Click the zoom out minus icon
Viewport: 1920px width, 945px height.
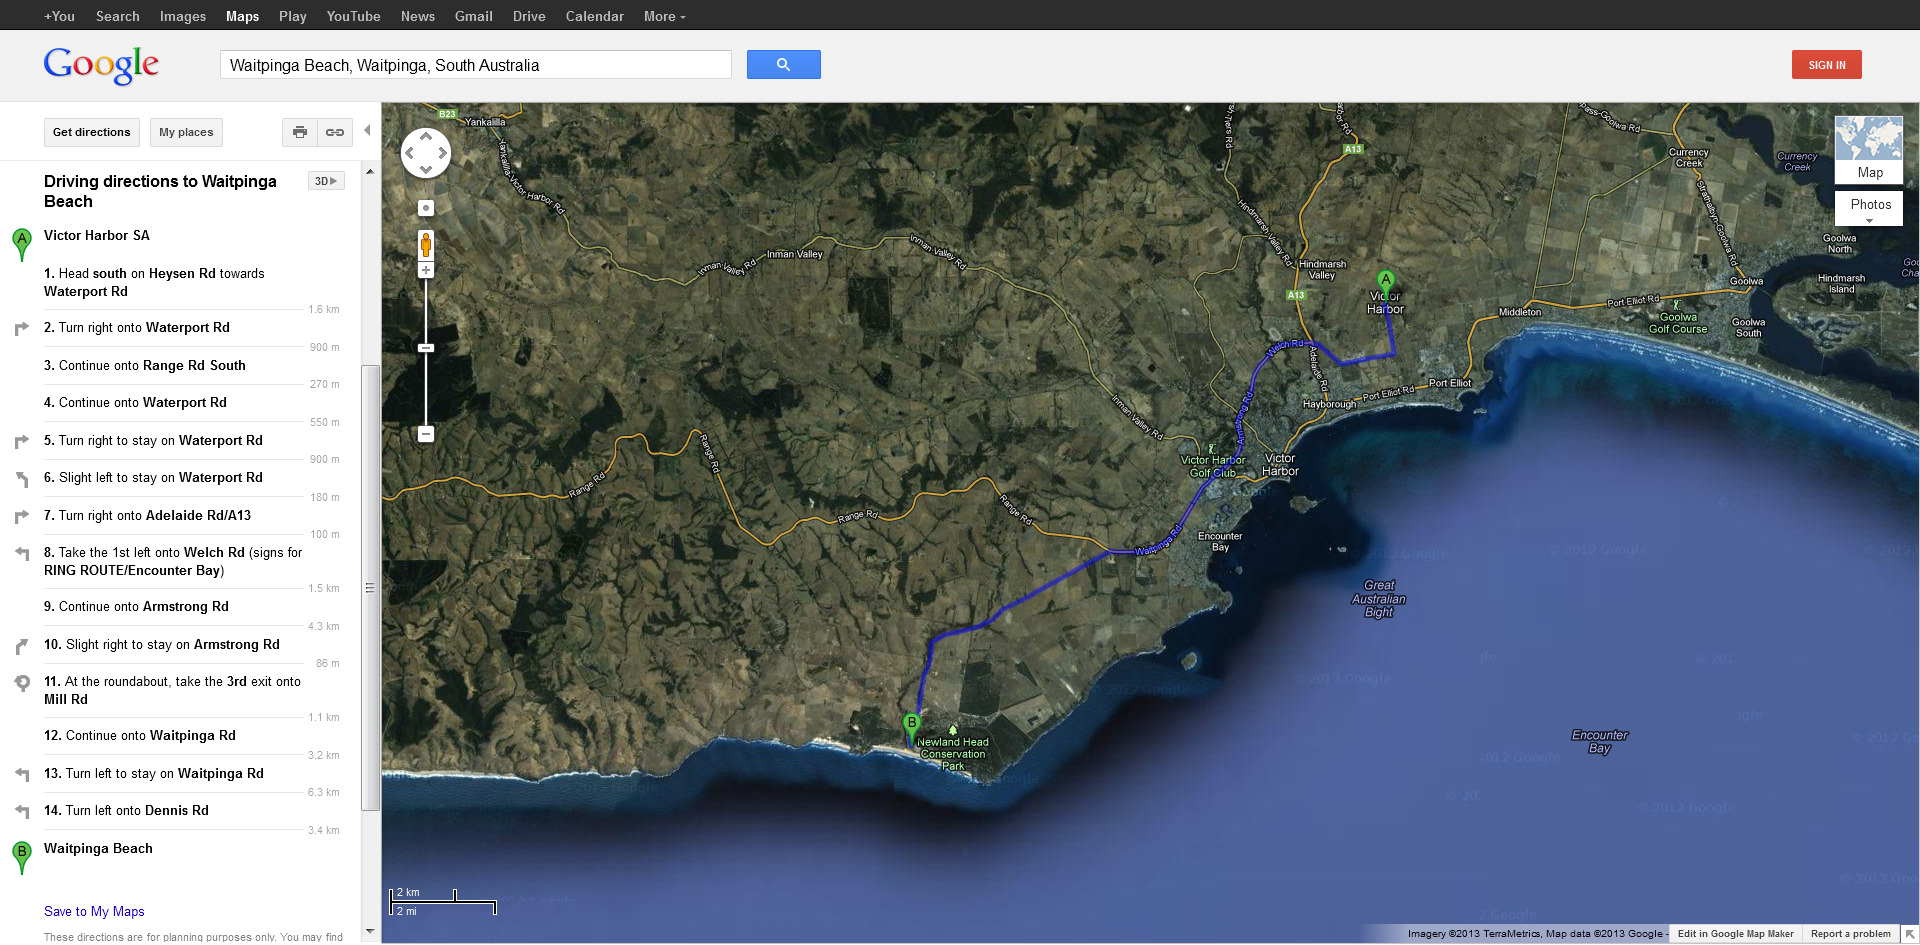click(x=425, y=433)
